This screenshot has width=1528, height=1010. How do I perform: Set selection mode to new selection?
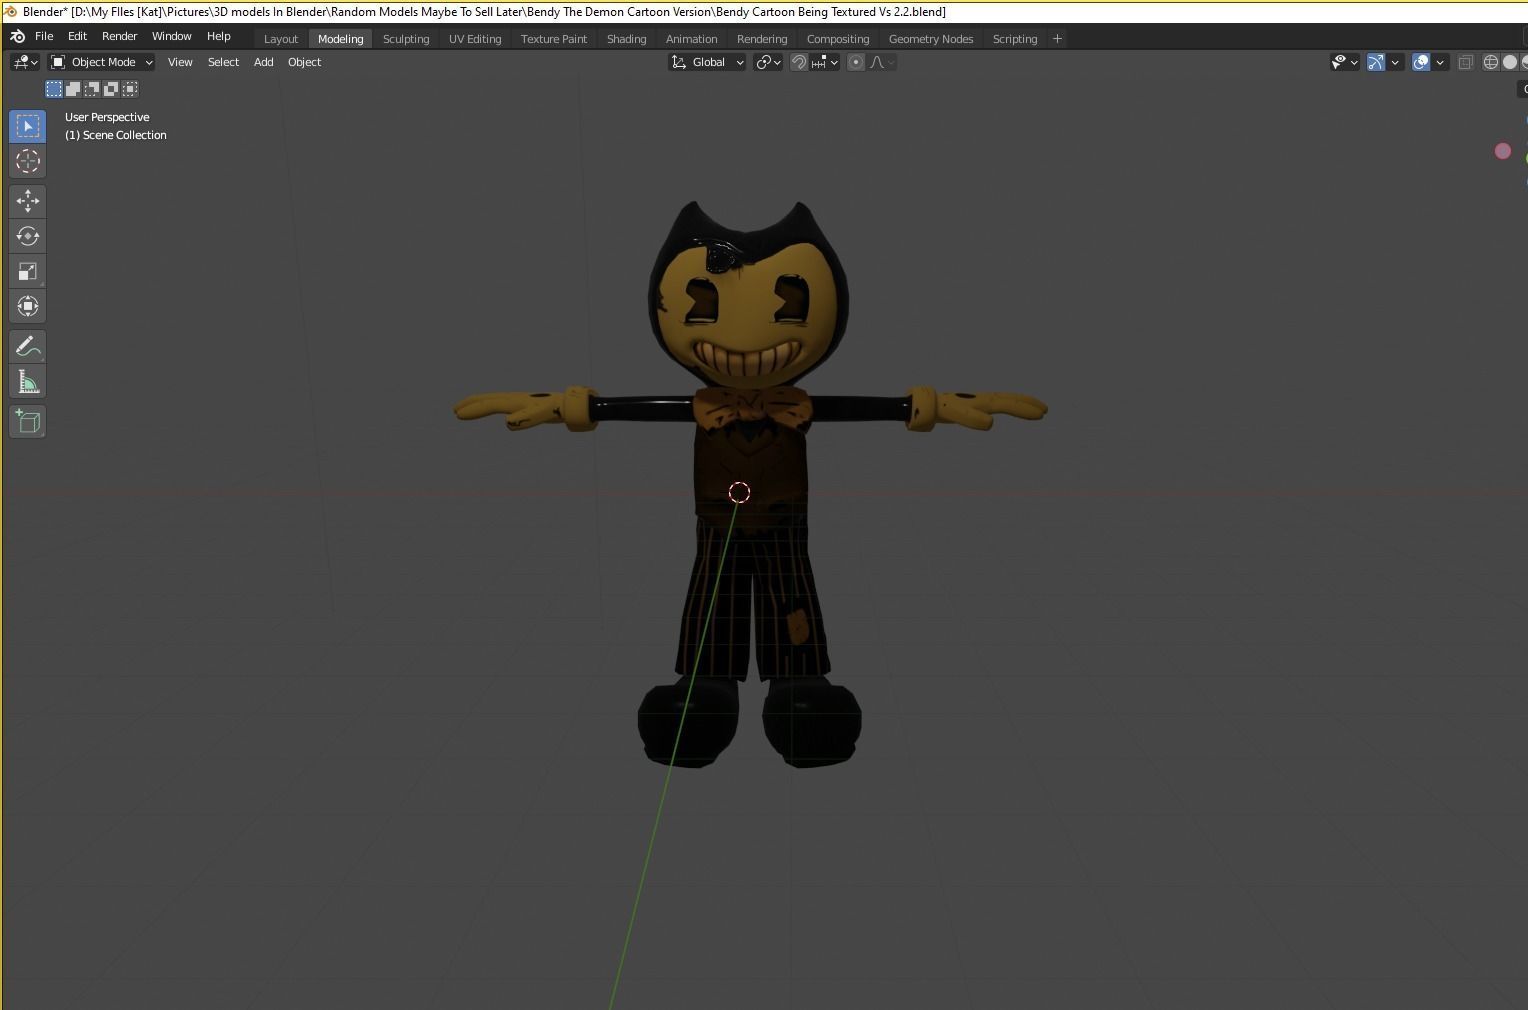54,89
